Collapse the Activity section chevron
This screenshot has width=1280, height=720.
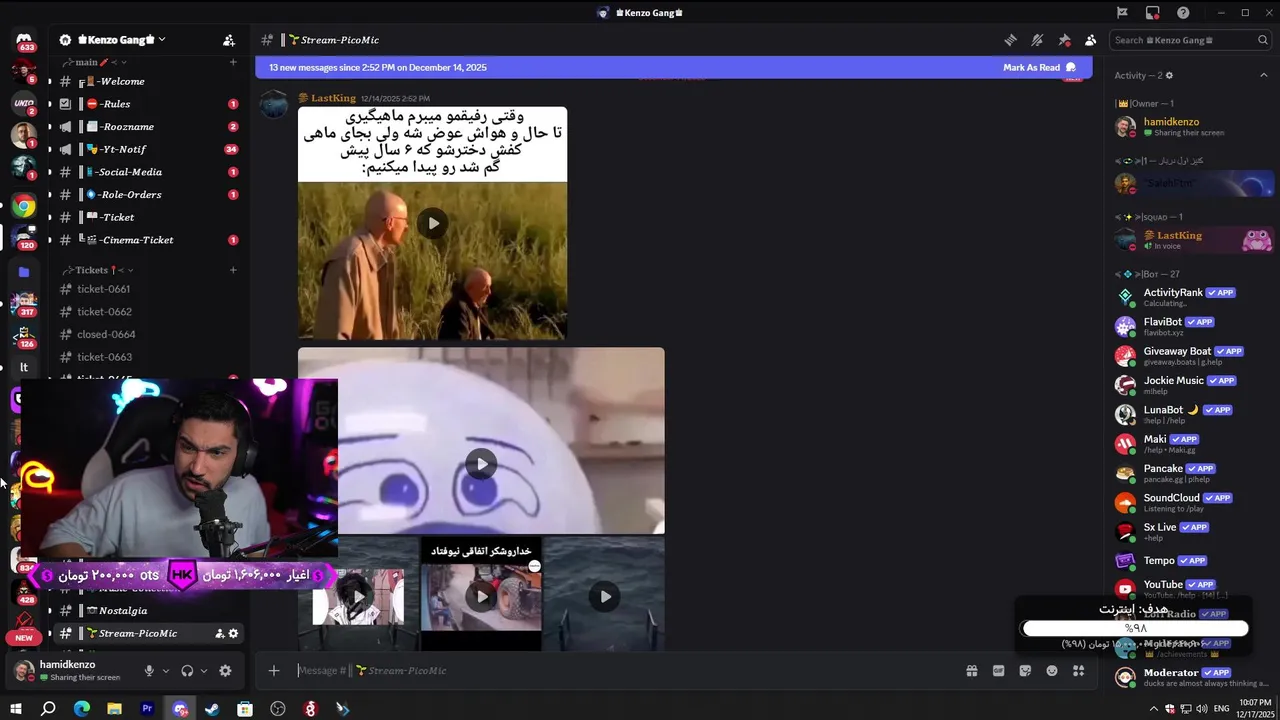pos(1265,76)
